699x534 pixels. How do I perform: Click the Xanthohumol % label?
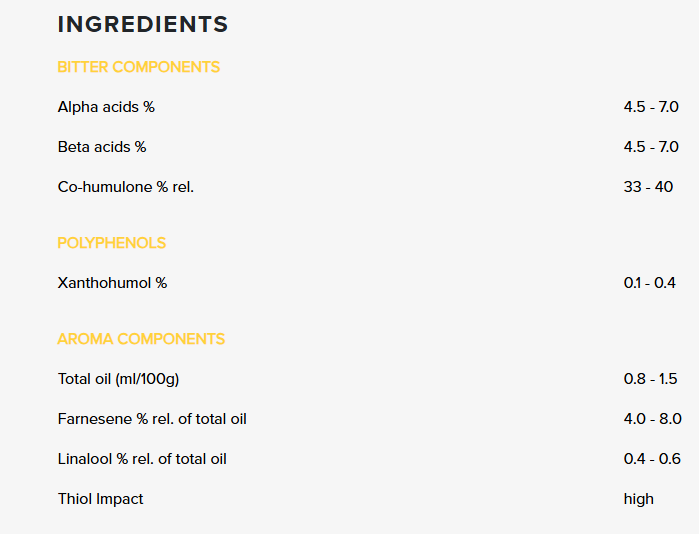[112, 283]
